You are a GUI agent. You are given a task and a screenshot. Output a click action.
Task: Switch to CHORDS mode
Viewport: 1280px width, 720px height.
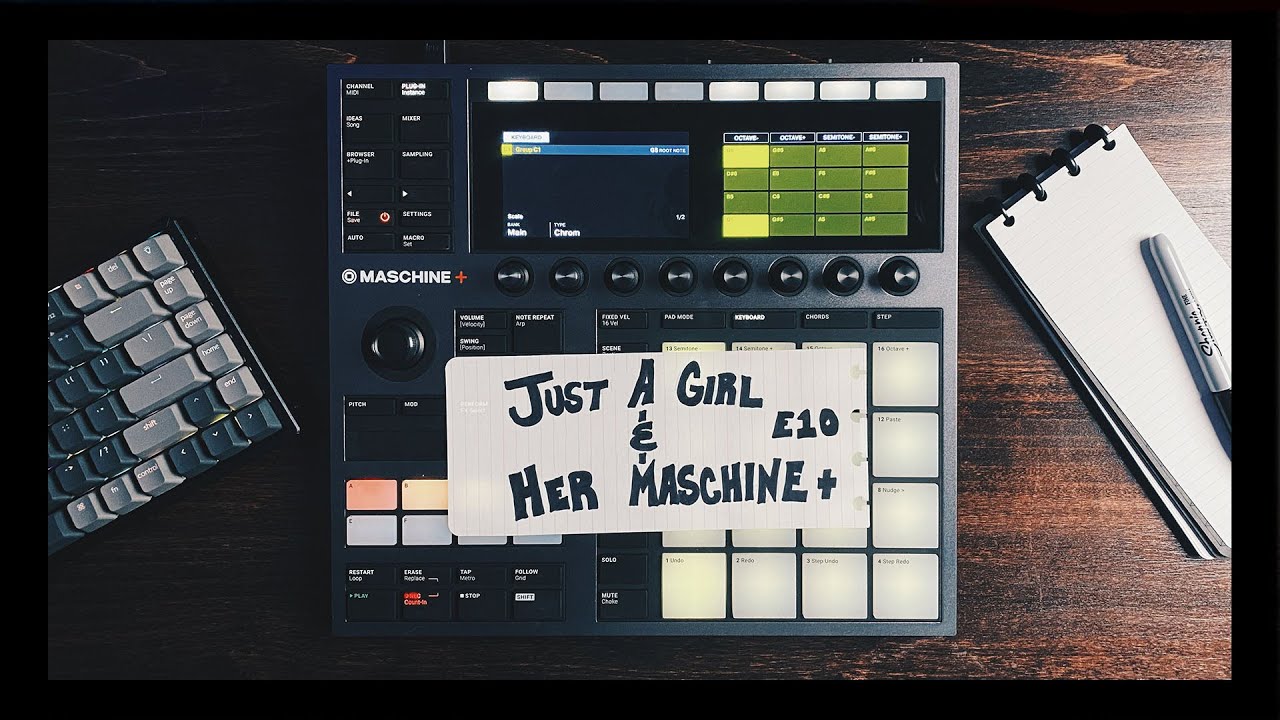tap(834, 320)
